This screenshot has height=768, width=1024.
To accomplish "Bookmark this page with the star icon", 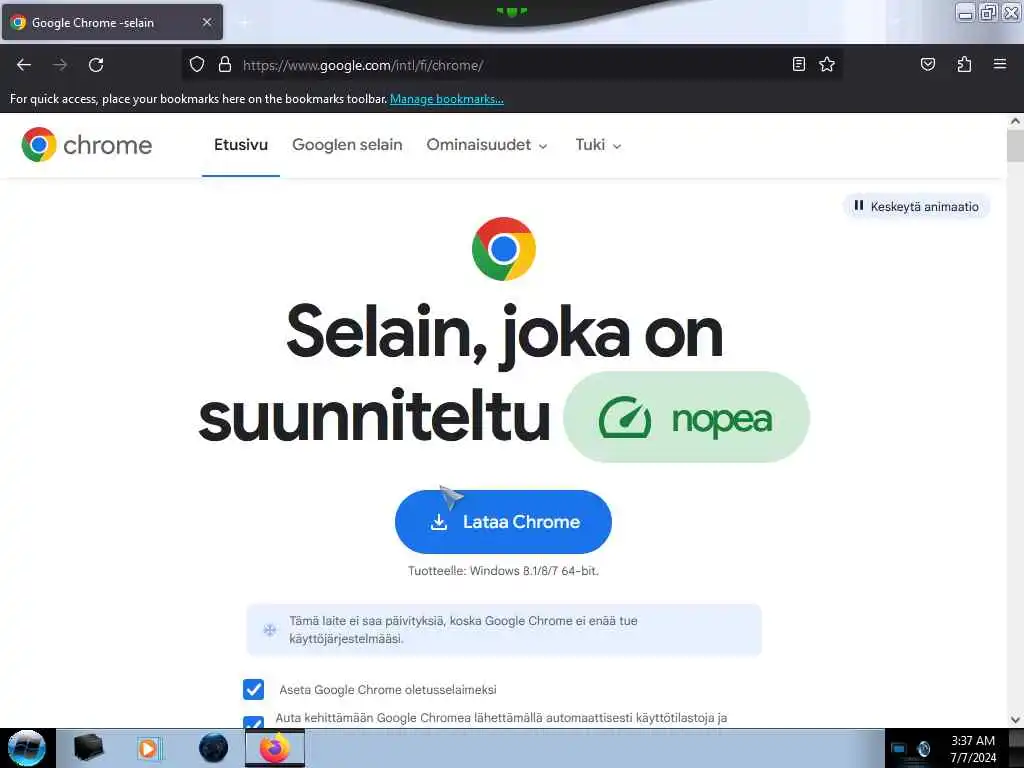I will tap(827, 64).
